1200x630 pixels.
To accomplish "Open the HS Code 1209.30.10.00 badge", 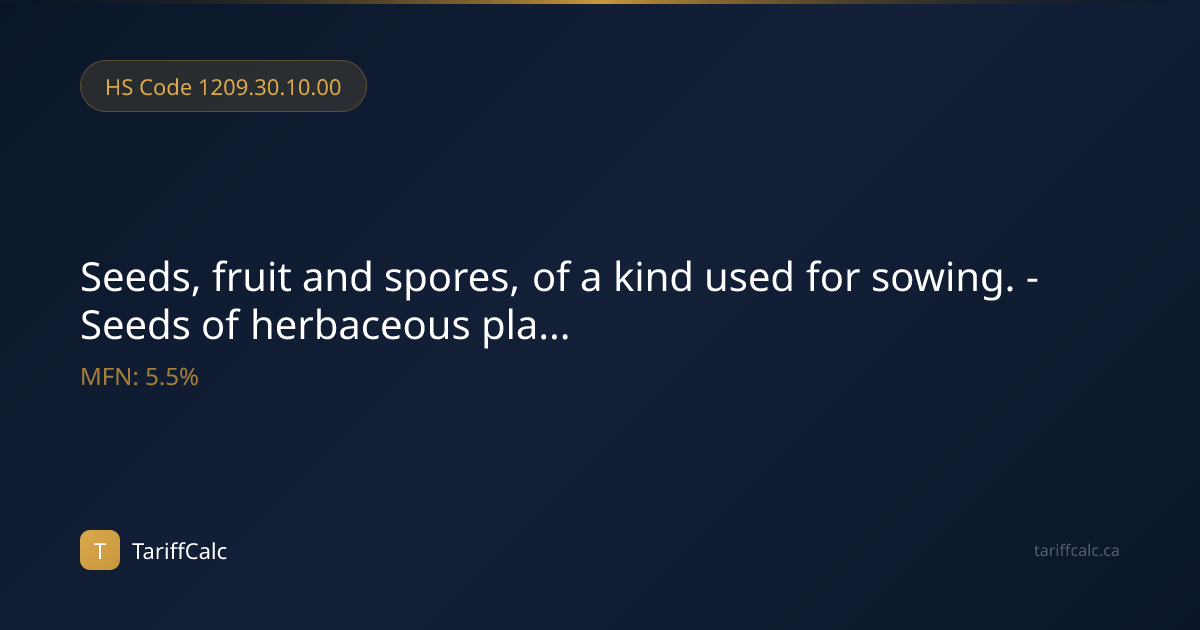I will pos(223,86).
